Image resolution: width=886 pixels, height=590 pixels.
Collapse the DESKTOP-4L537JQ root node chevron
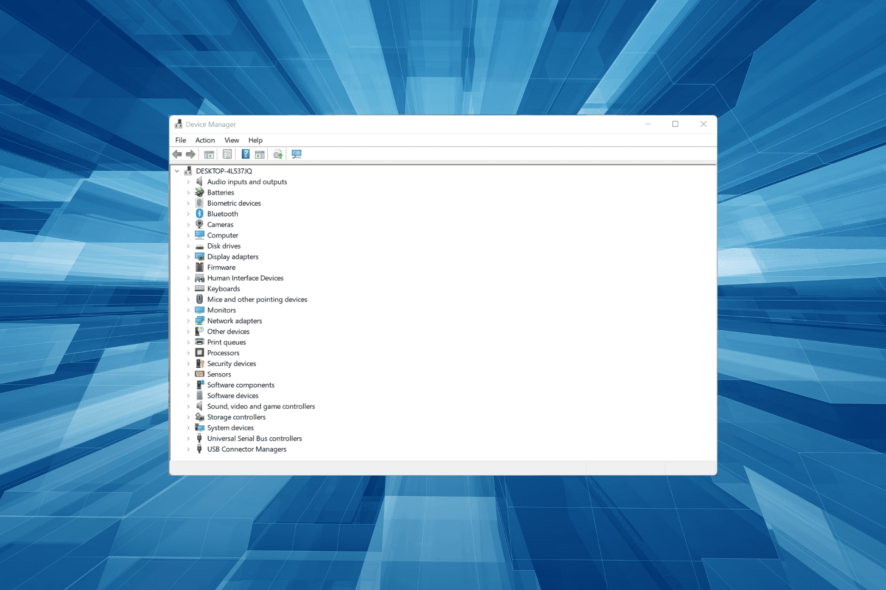(x=177, y=171)
